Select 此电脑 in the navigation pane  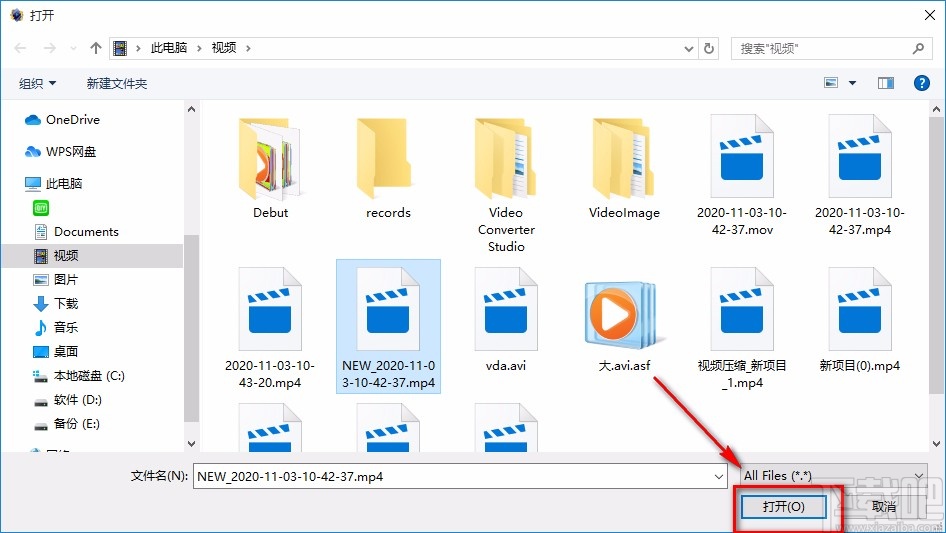pyautogui.click(x=53, y=184)
